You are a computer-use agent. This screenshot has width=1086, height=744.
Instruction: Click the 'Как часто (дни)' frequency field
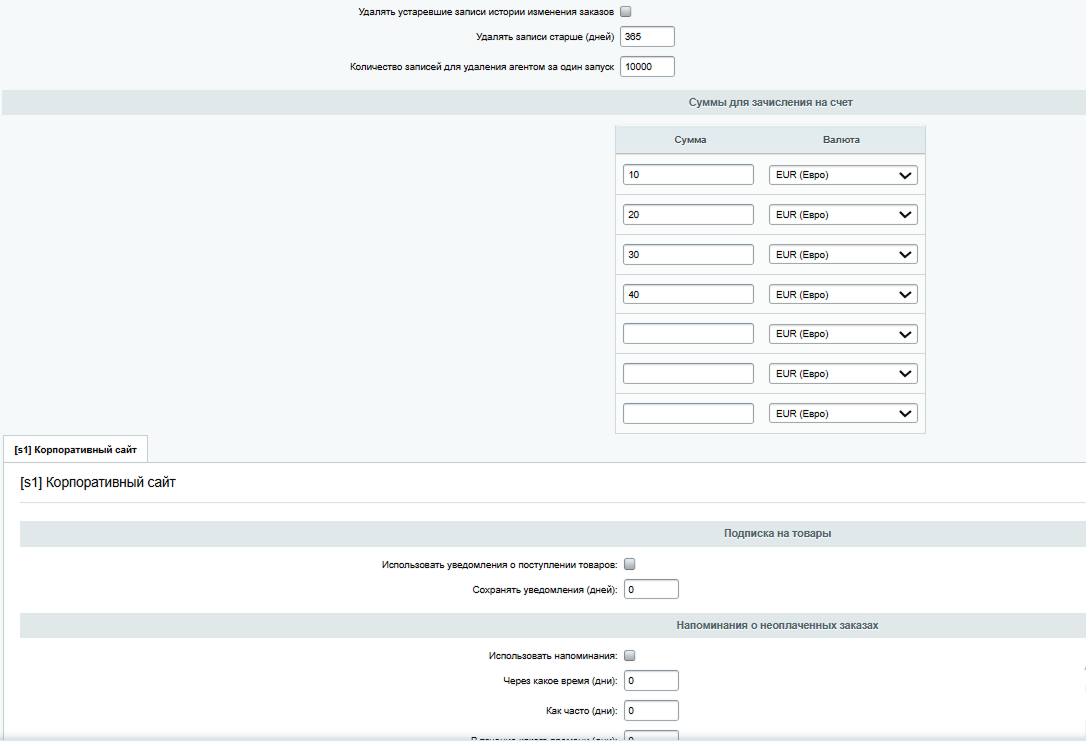coord(651,711)
